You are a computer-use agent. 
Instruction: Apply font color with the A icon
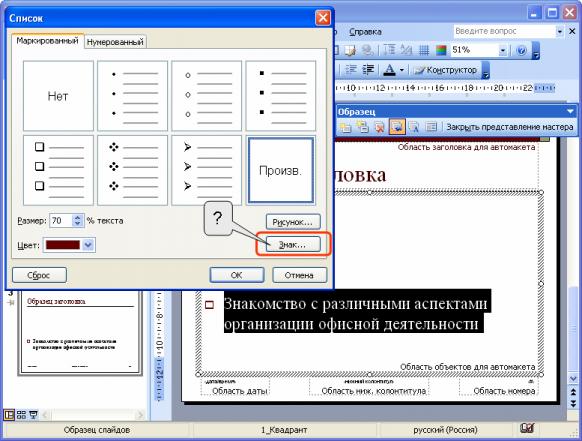coord(389,70)
